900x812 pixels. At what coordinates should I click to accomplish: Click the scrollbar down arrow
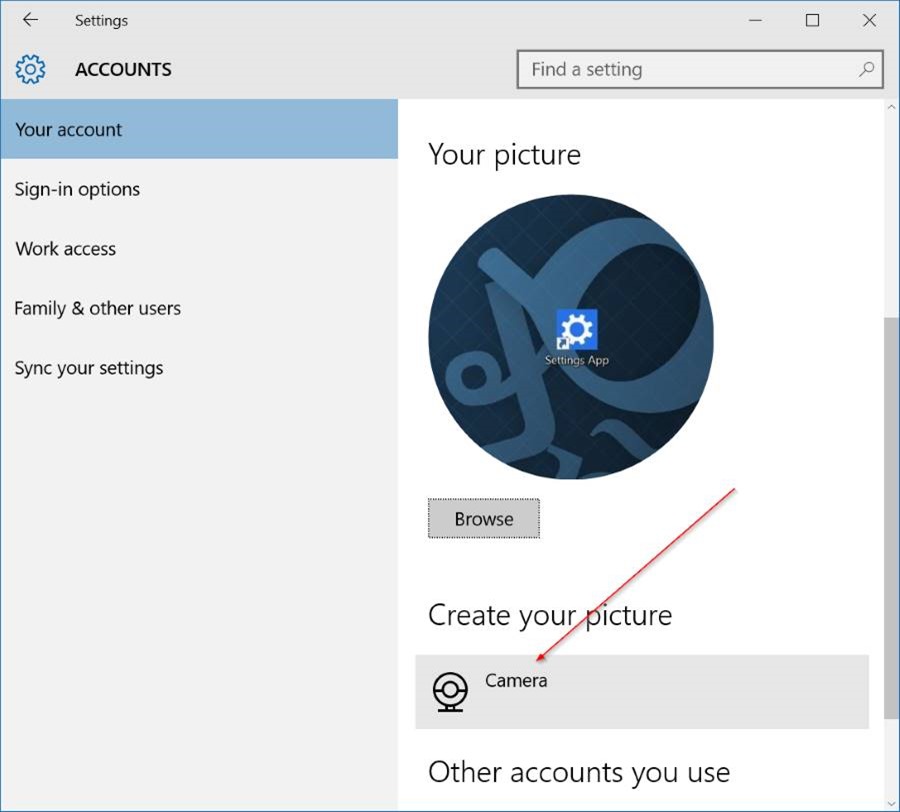(891, 801)
